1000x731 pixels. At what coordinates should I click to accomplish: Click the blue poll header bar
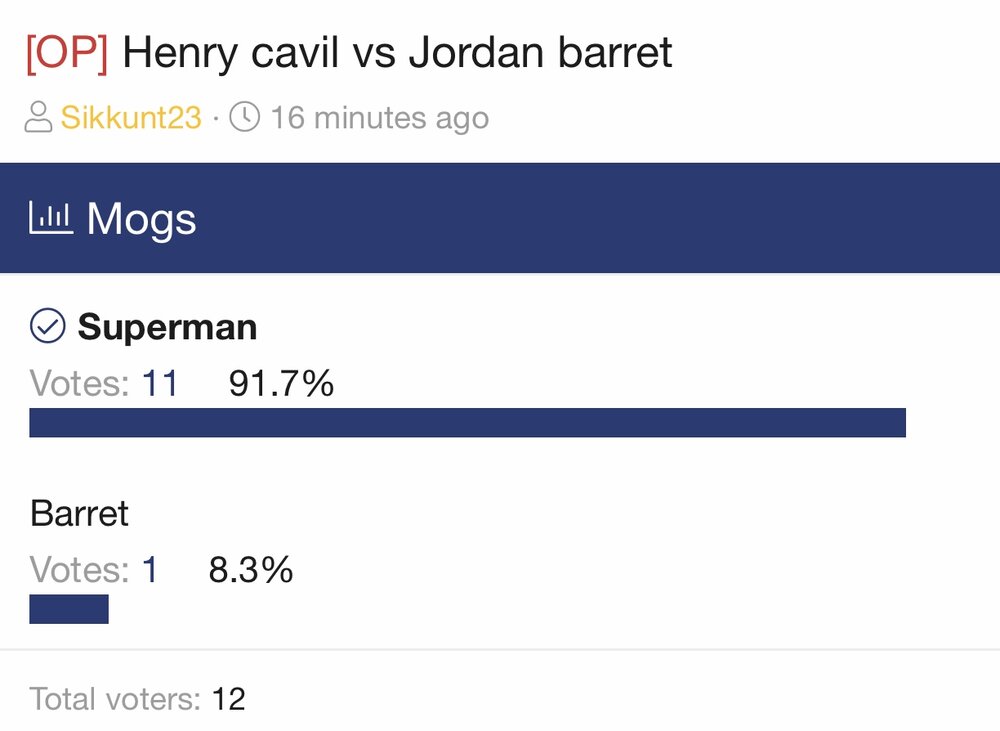(x=600, y=218)
